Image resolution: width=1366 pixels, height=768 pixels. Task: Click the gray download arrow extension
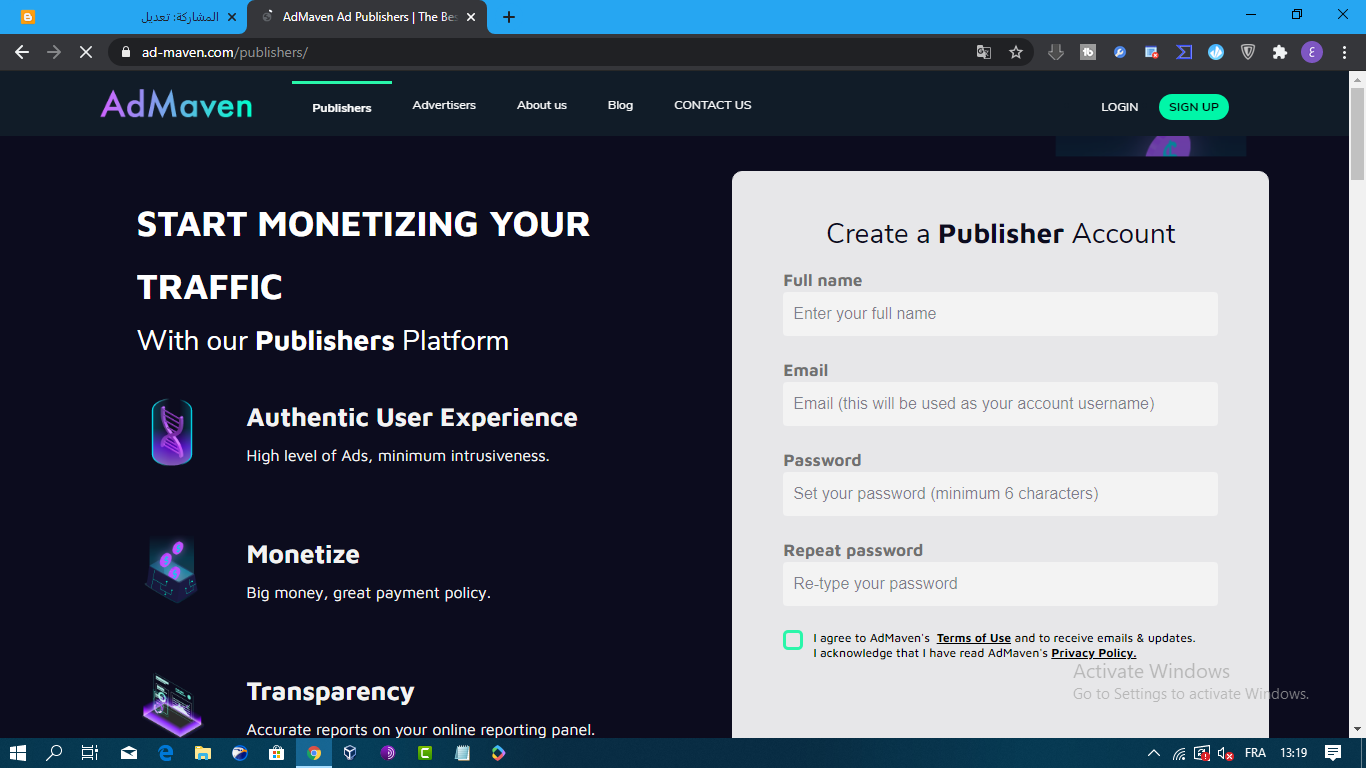click(x=1056, y=52)
